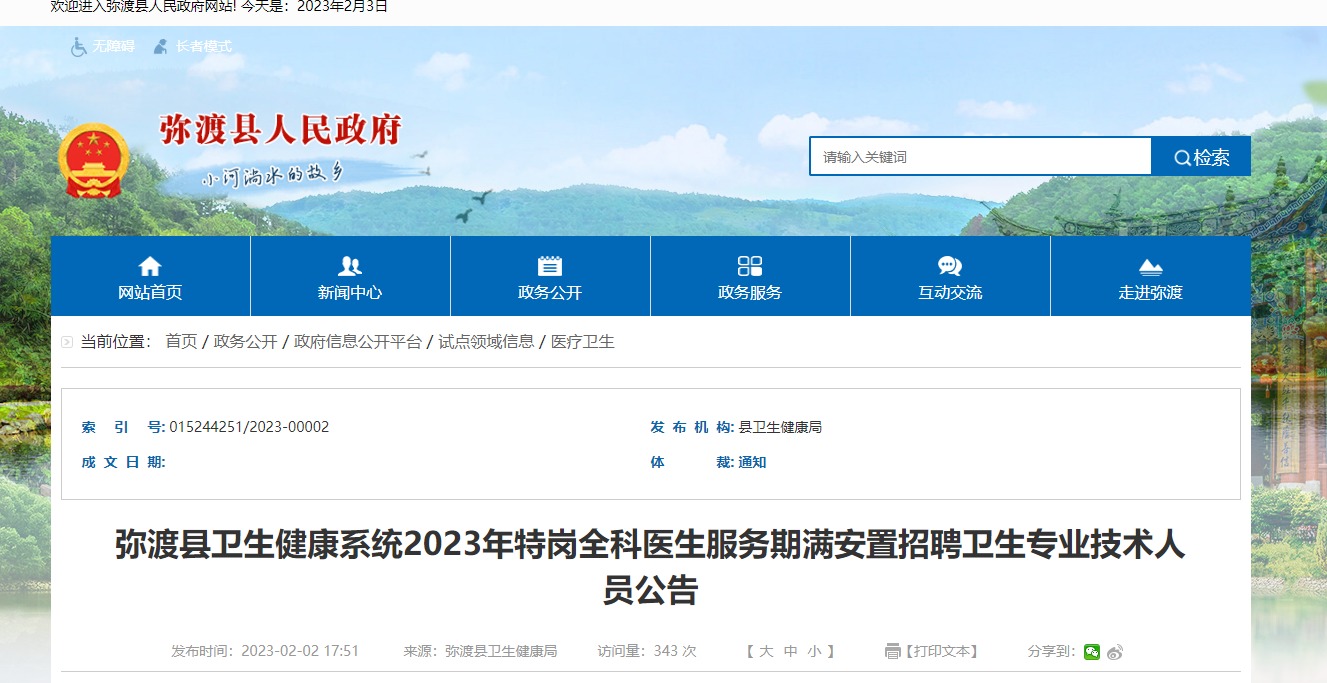This screenshot has width=1327, height=683.
Task: Click the grid icon above 政务服务
Action: (x=750, y=266)
